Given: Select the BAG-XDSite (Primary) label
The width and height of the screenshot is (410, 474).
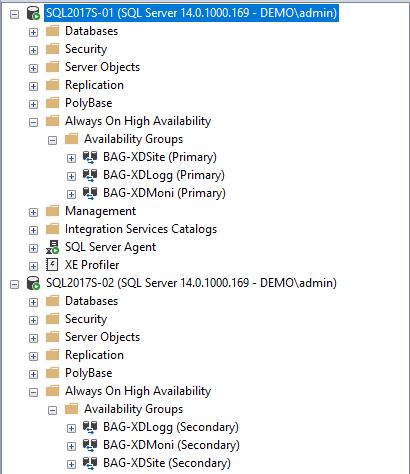Looking at the screenshot, I should (160, 157).
